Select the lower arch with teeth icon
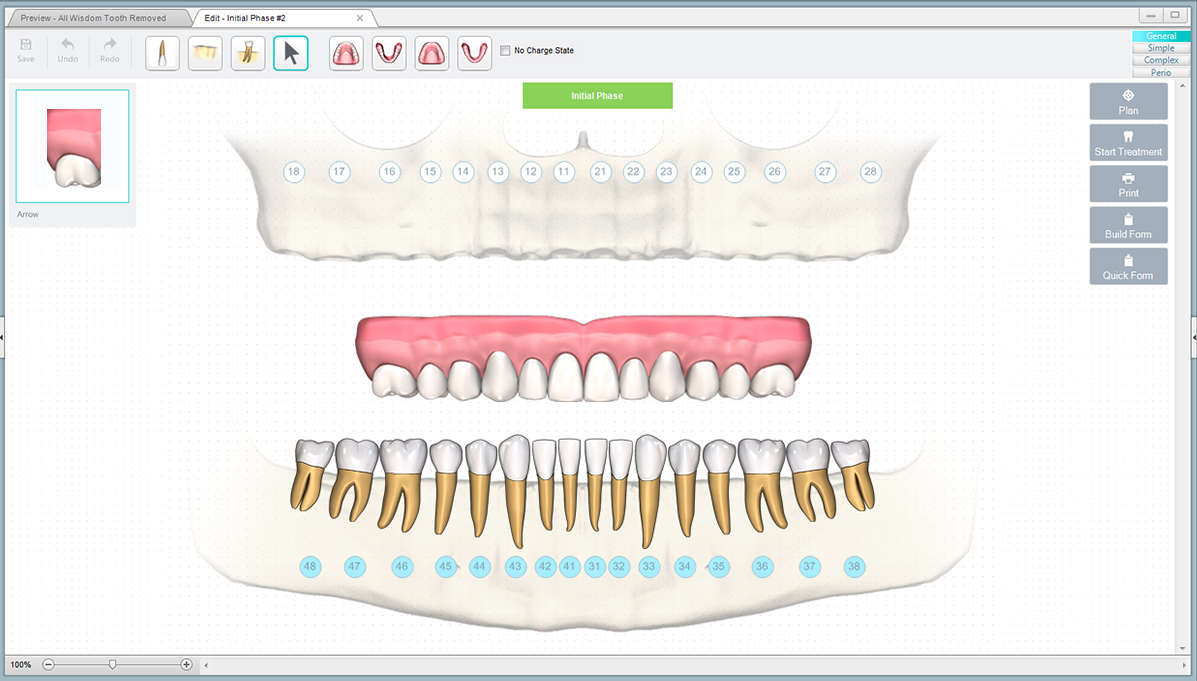The width and height of the screenshot is (1197, 681). pos(389,52)
